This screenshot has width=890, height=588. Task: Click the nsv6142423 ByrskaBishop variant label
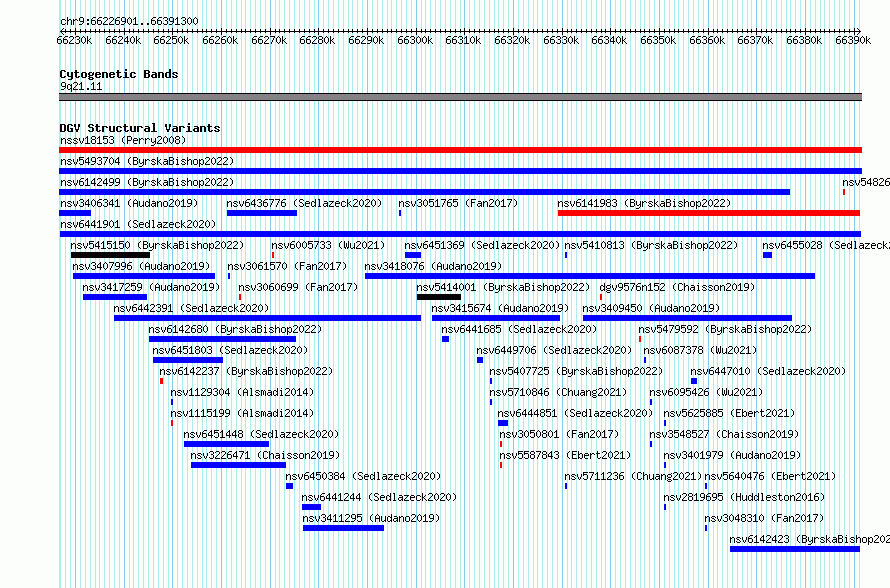809,539
